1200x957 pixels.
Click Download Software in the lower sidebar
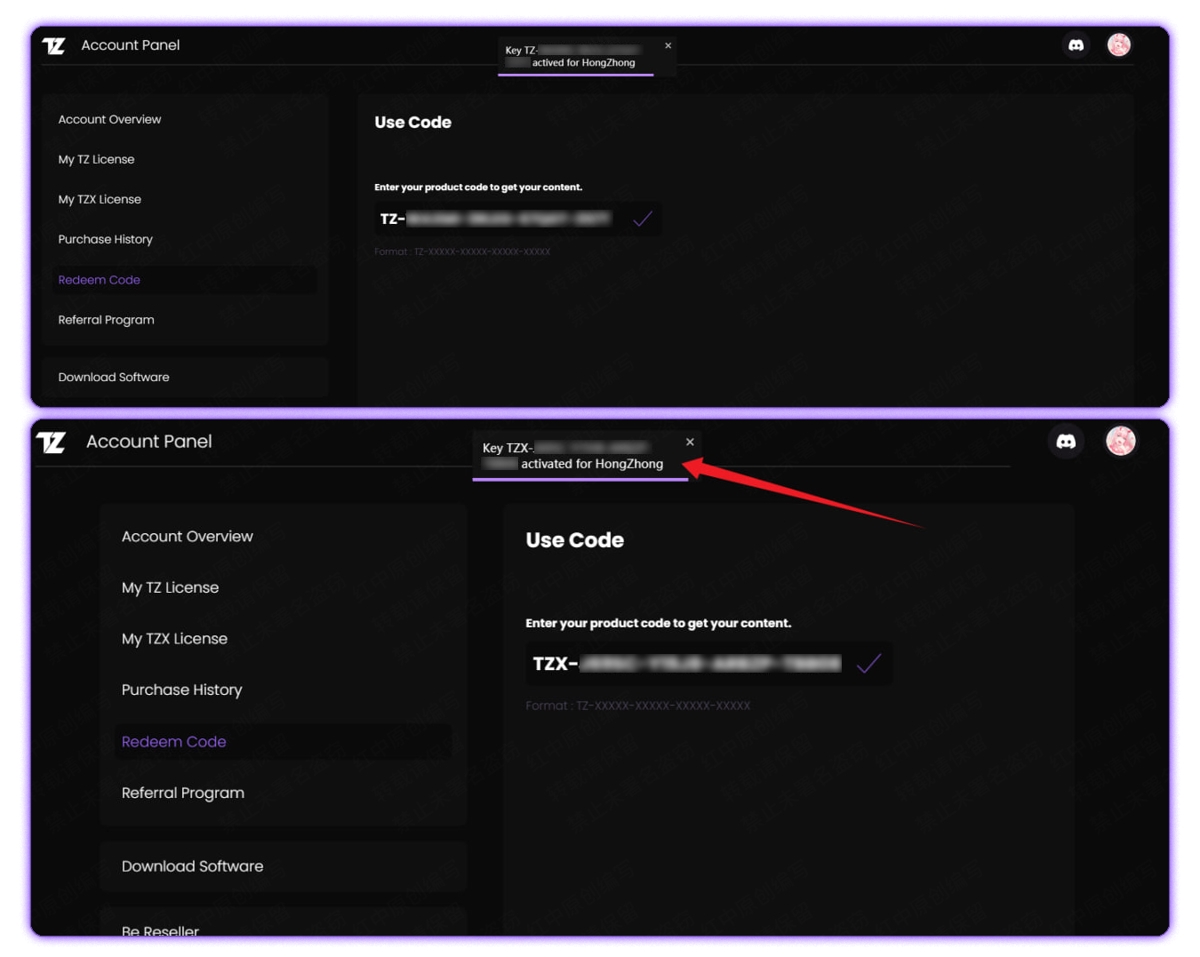click(192, 867)
